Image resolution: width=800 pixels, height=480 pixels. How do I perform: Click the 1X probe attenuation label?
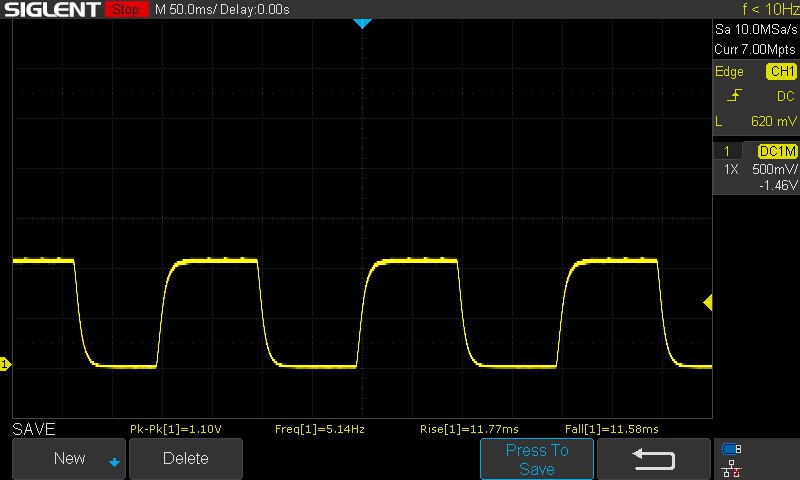731,169
